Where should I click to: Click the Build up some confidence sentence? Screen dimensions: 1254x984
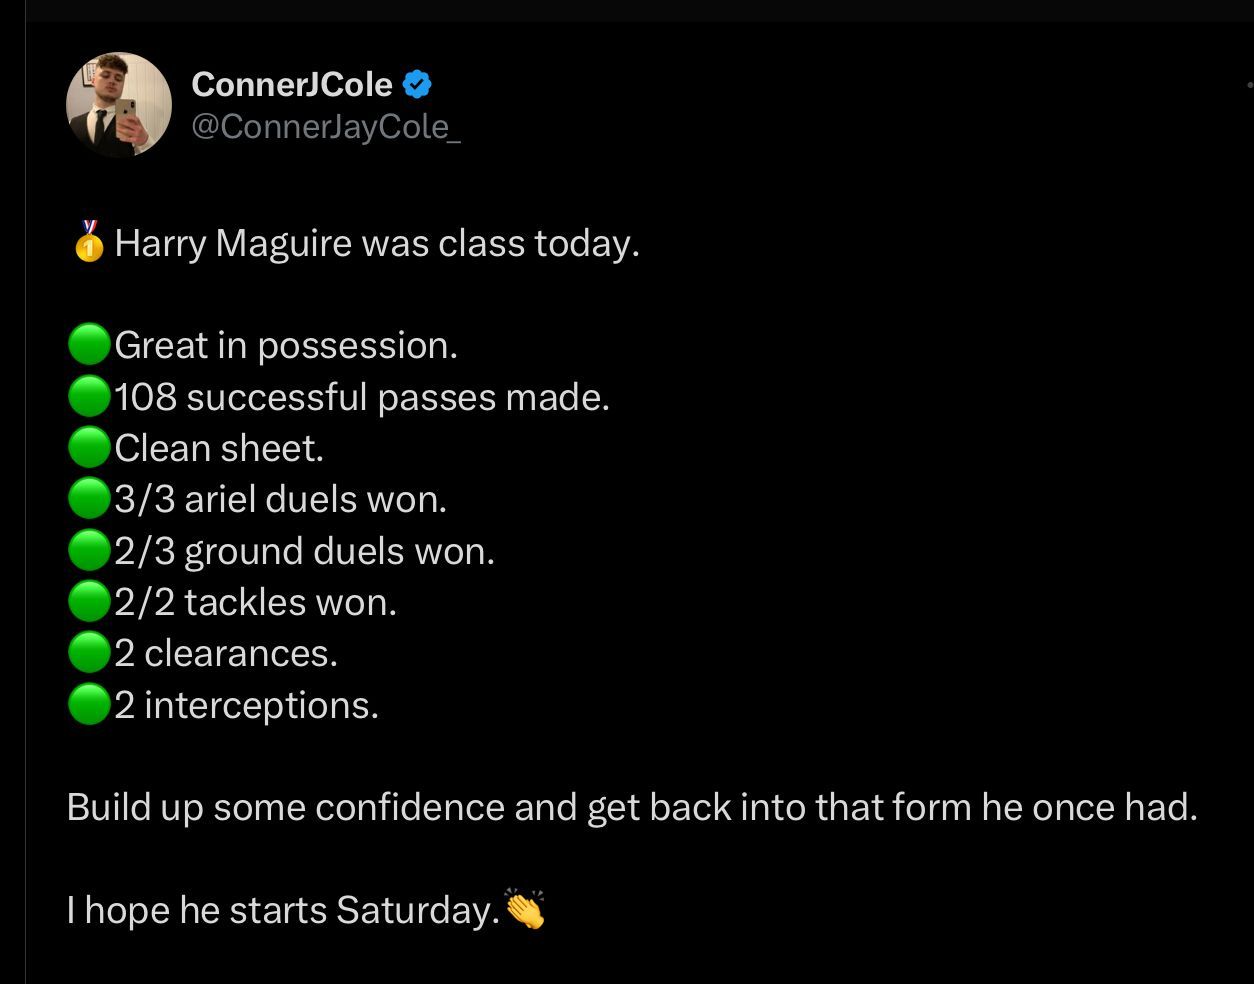point(632,807)
